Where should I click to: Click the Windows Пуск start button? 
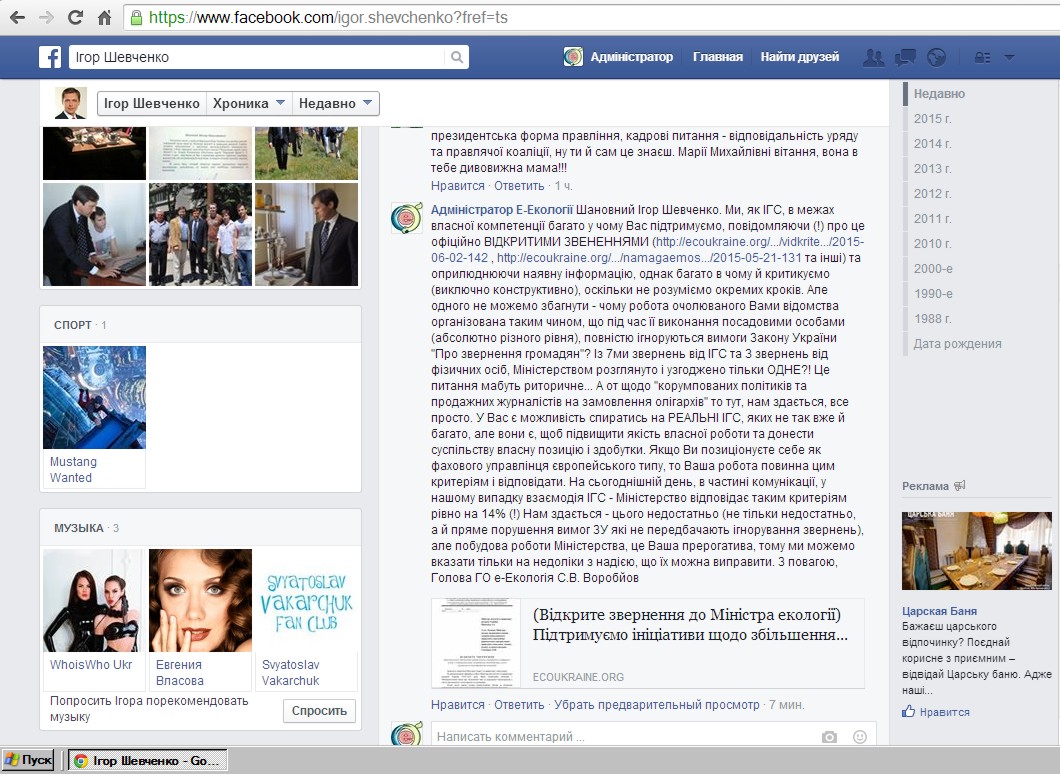(28, 760)
